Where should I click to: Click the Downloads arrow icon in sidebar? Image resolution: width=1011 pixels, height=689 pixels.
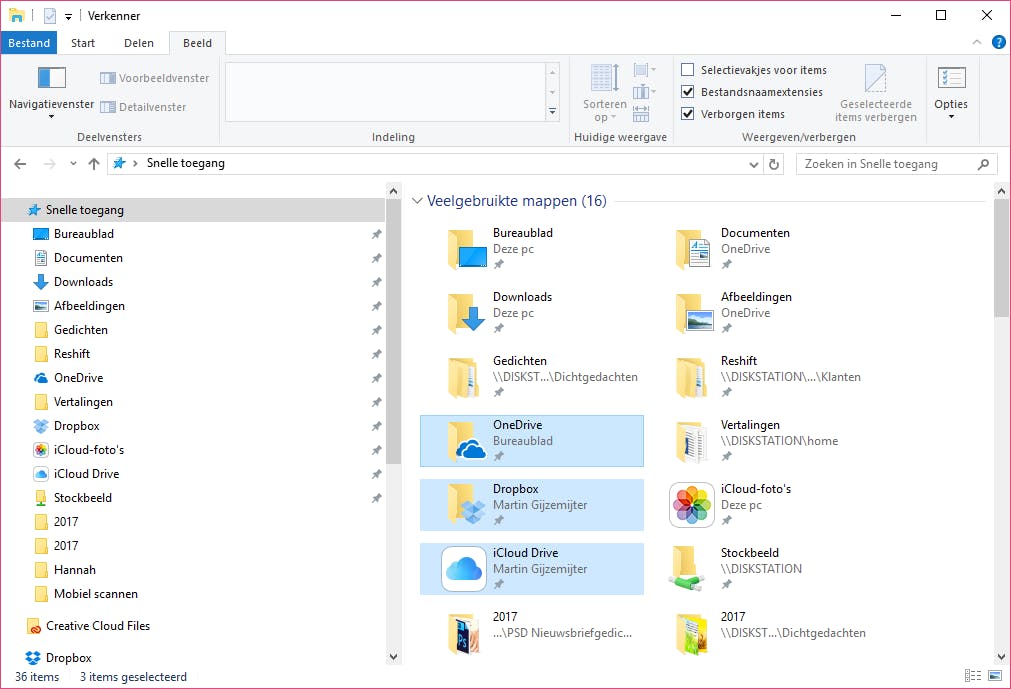[41, 282]
